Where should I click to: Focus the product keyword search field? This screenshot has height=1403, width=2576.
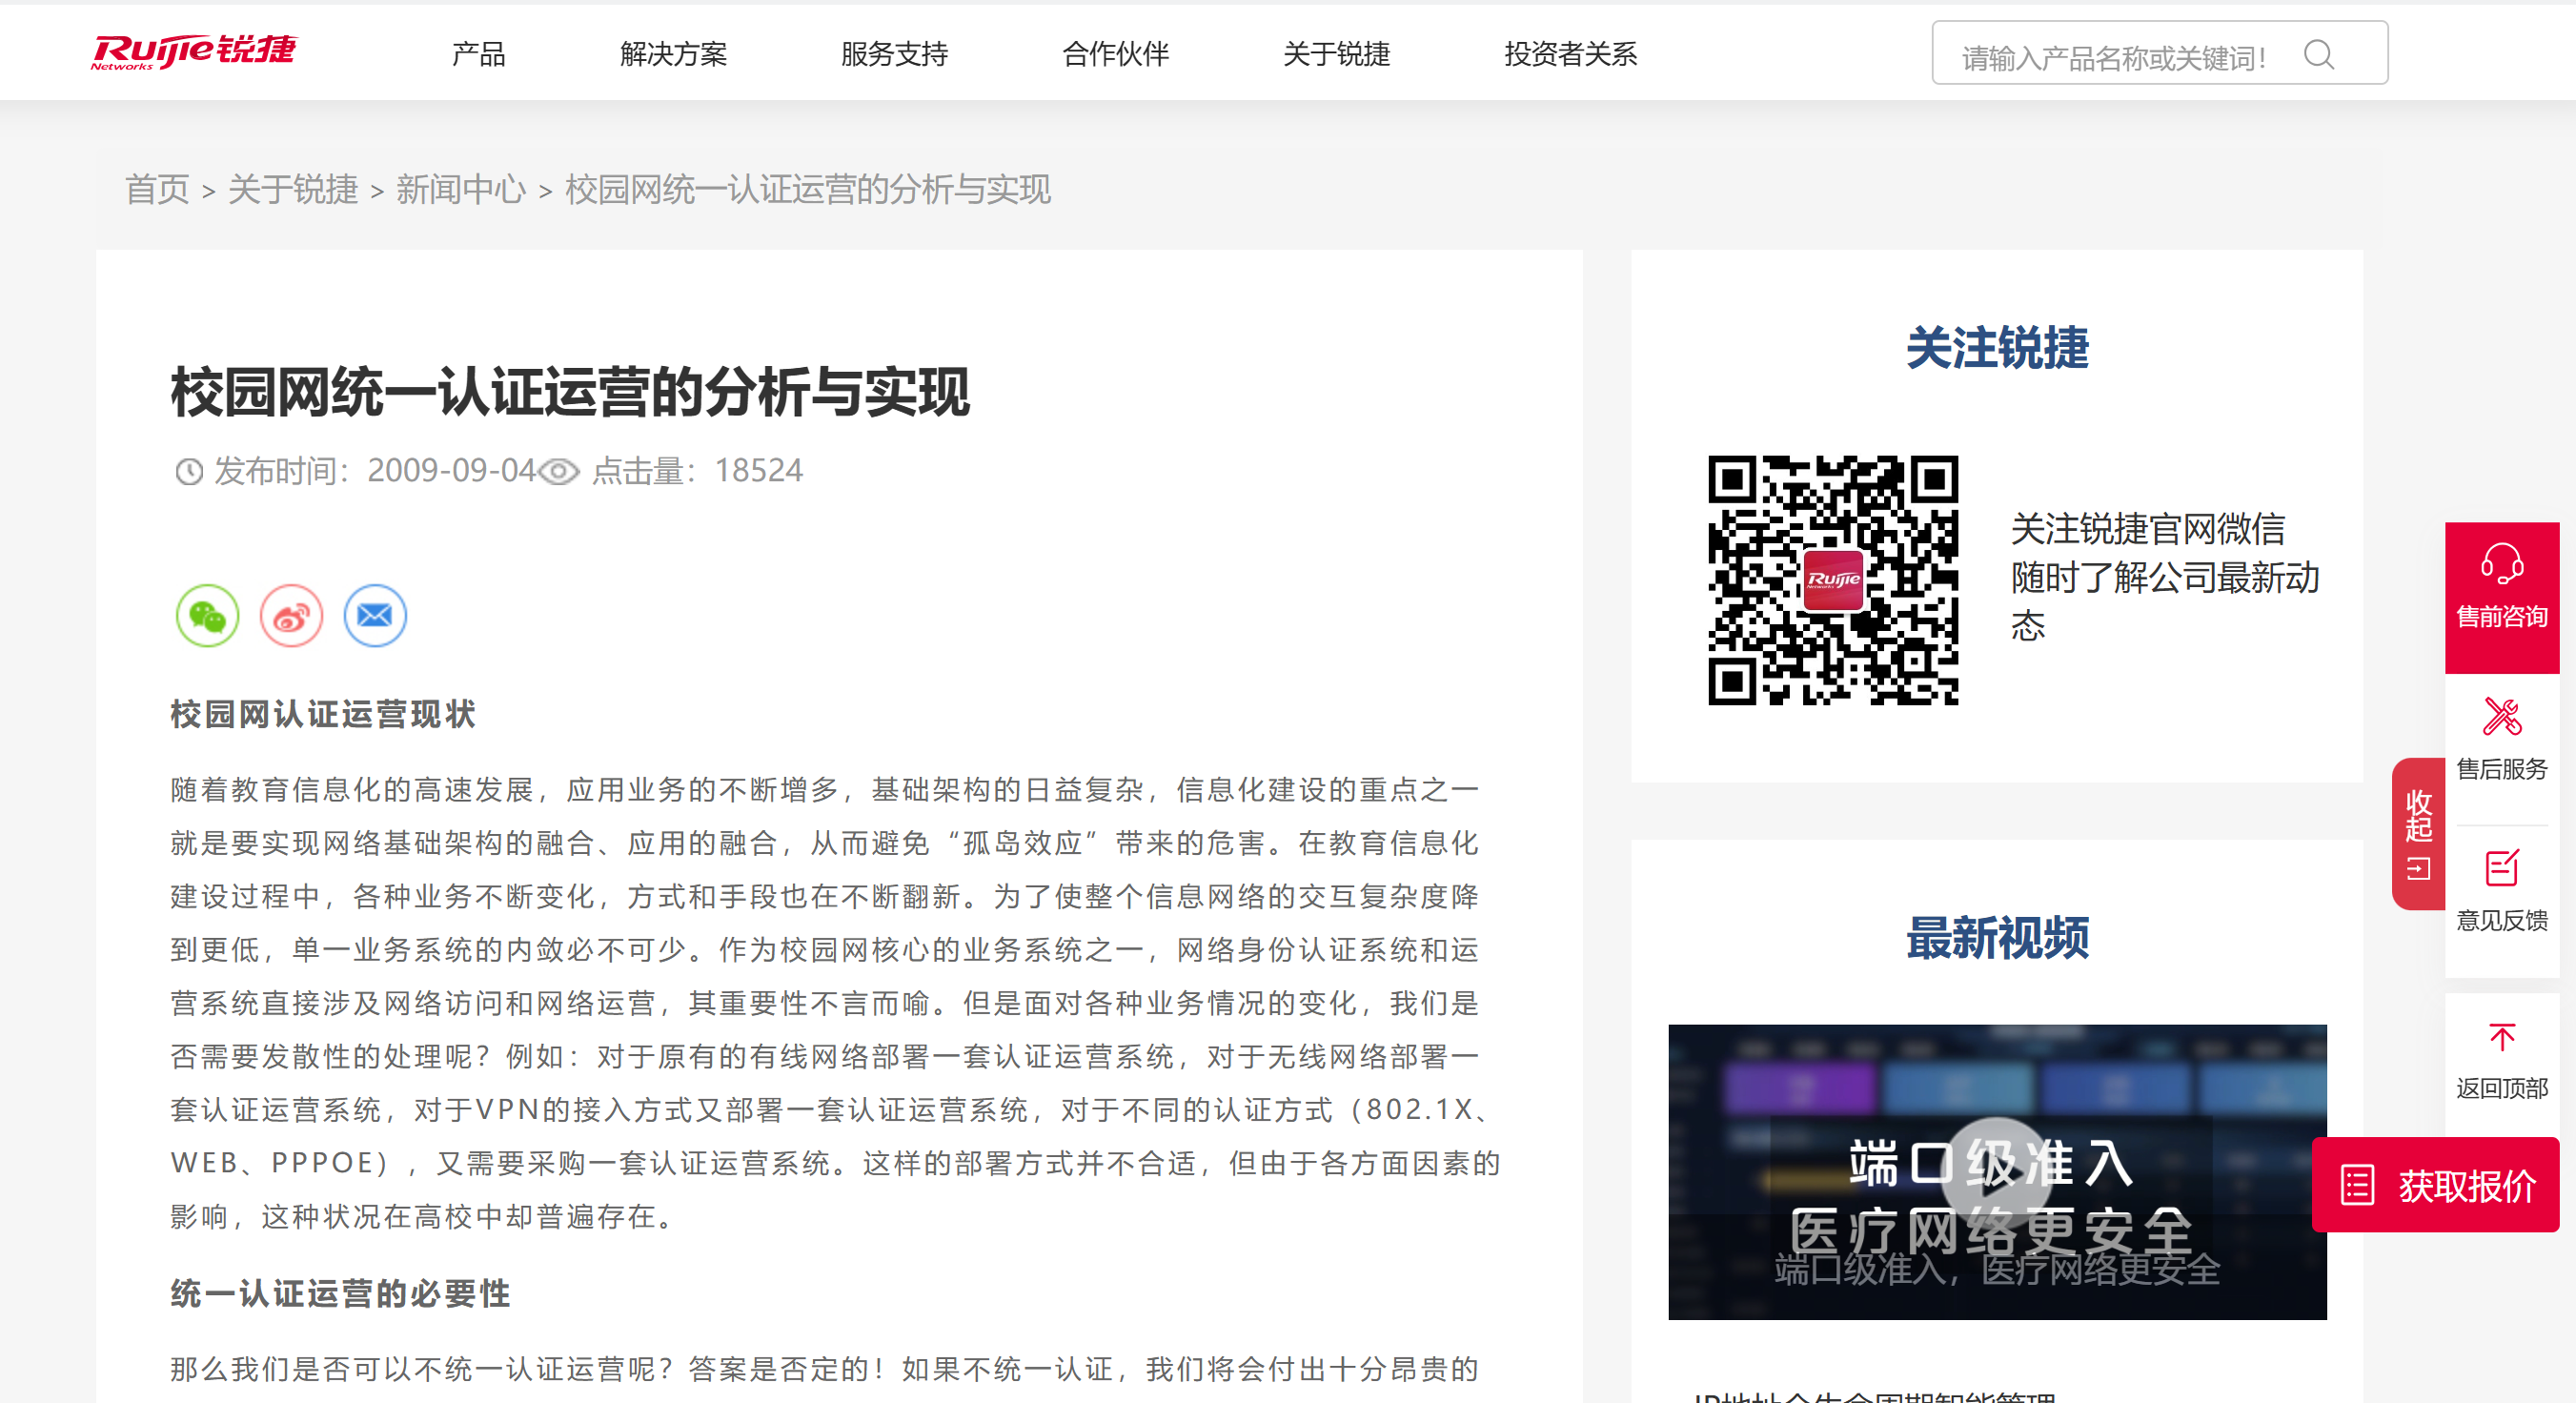point(2110,57)
